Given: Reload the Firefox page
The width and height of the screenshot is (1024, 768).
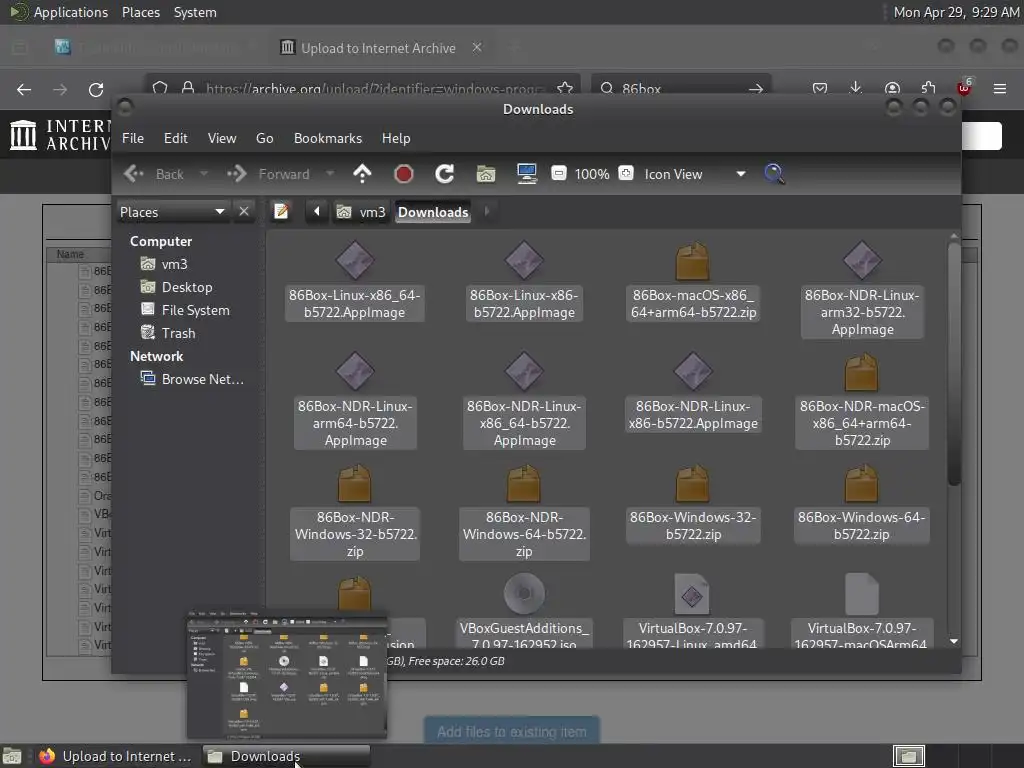Looking at the screenshot, I should pos(96,89).
